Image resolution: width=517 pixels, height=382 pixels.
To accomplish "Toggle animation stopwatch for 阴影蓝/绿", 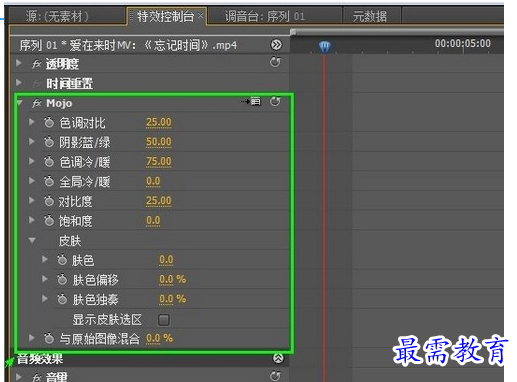I will 49,142.
